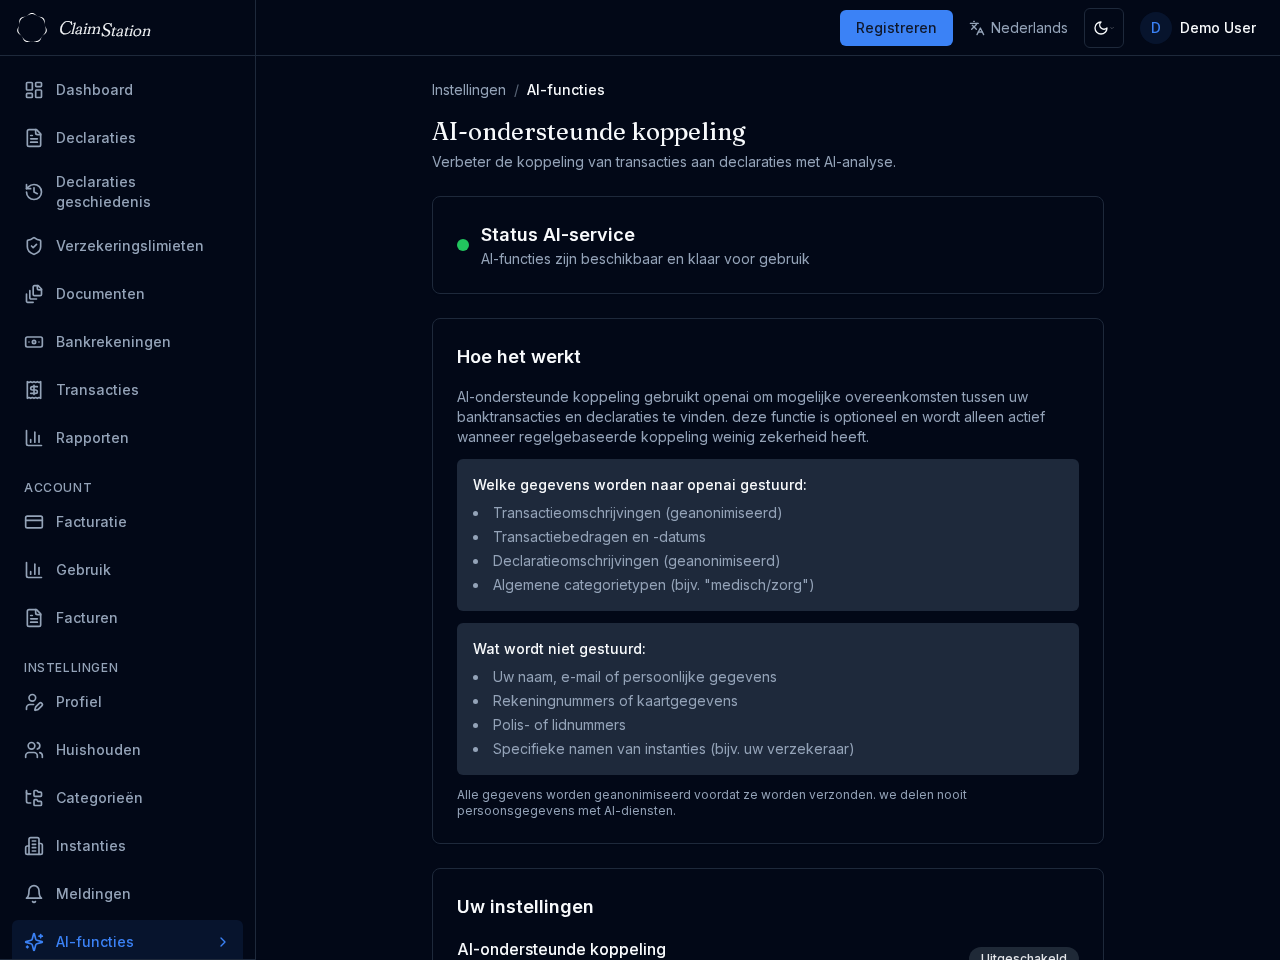Click the Uitgeschakeld status badge
The height and width of the screenshot is (960, 1280).
point(1023,955)
